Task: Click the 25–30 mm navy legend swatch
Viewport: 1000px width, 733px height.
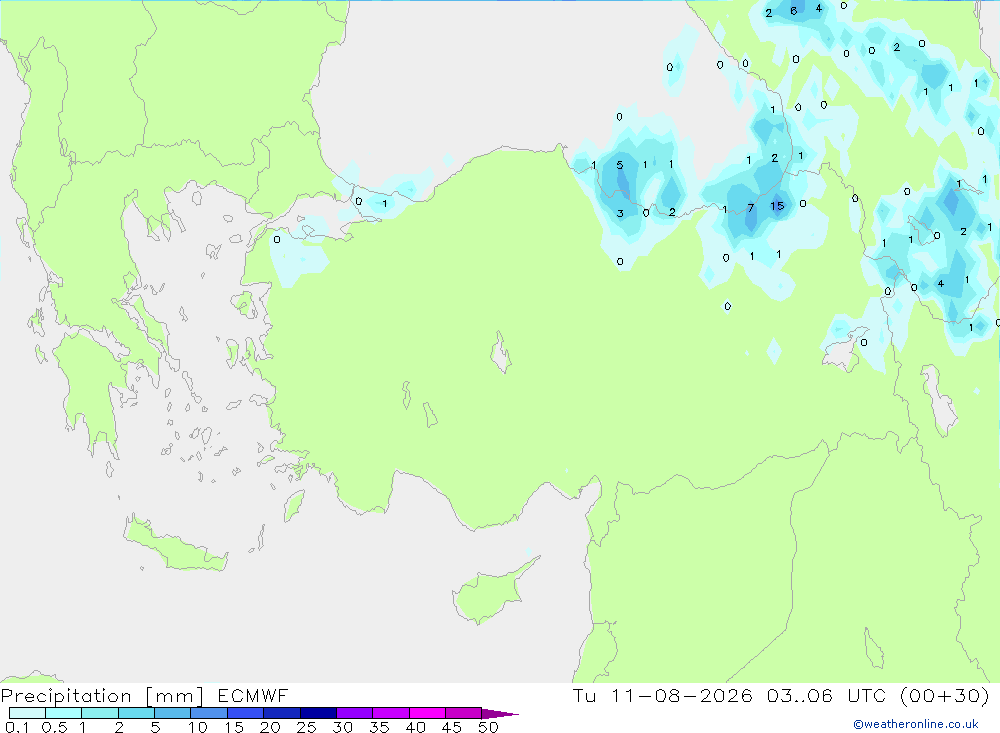Action: point(318,713)
